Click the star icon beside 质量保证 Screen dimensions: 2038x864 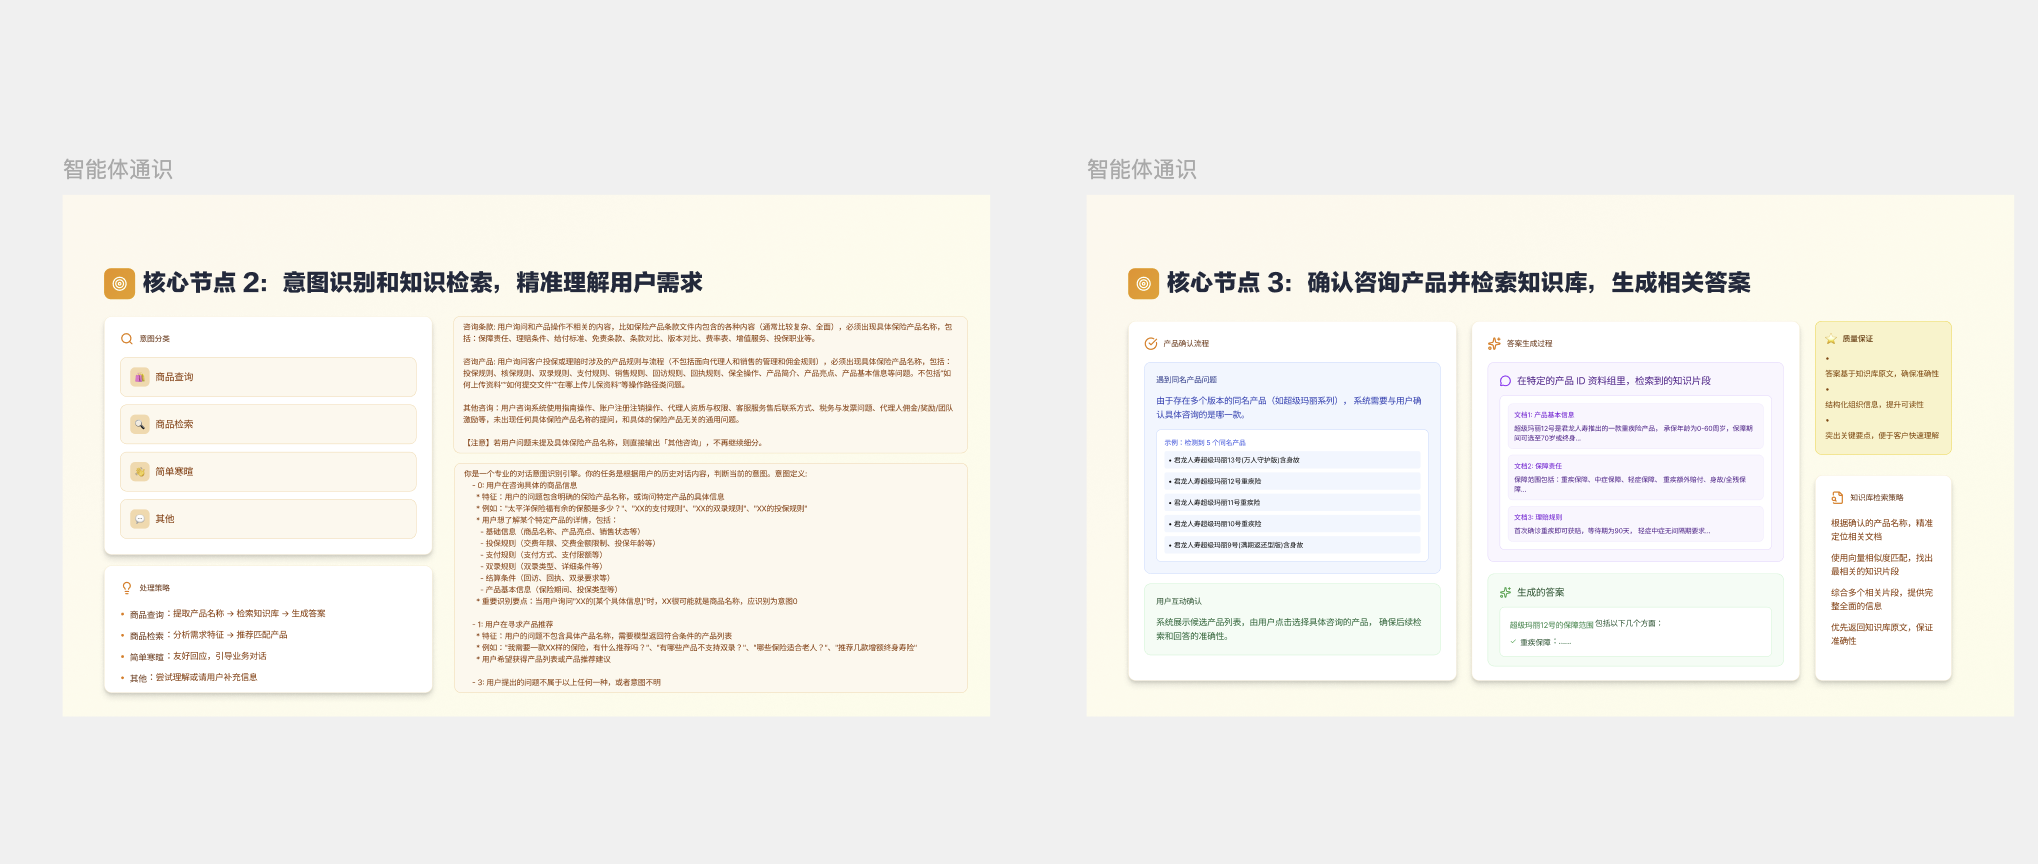pyautogui.click(x=1831, y=339)
